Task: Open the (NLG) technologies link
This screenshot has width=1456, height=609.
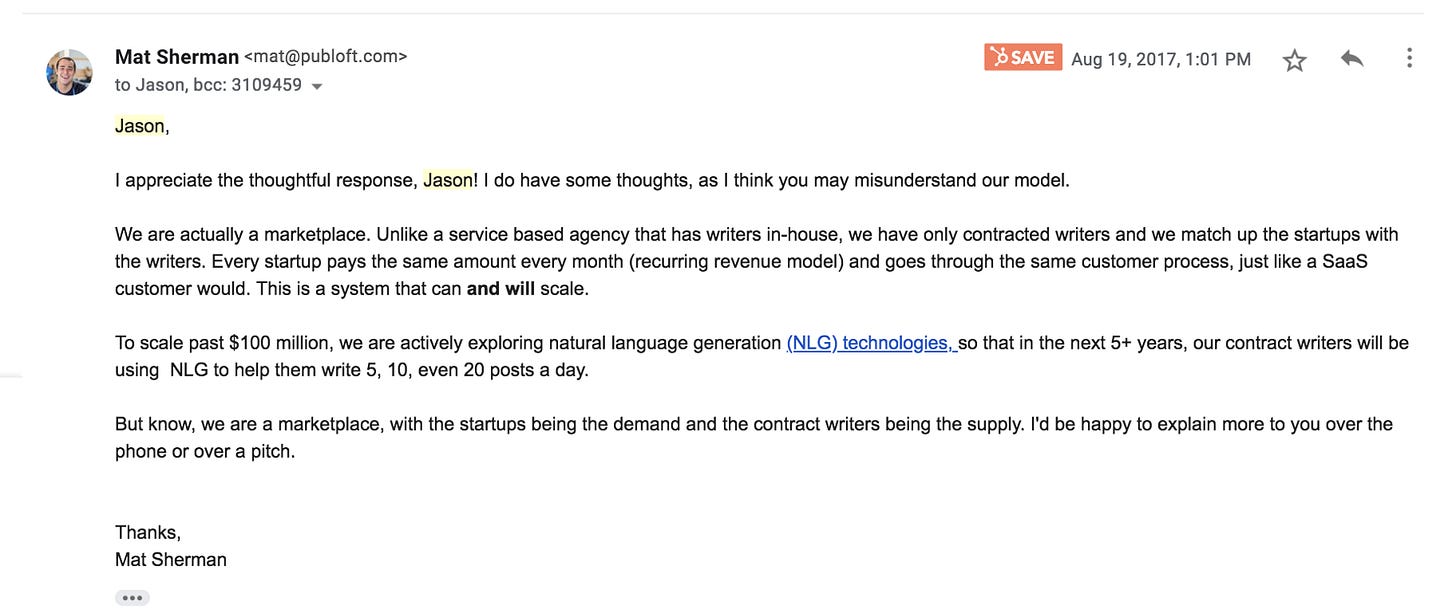Action: pos(871,343)
